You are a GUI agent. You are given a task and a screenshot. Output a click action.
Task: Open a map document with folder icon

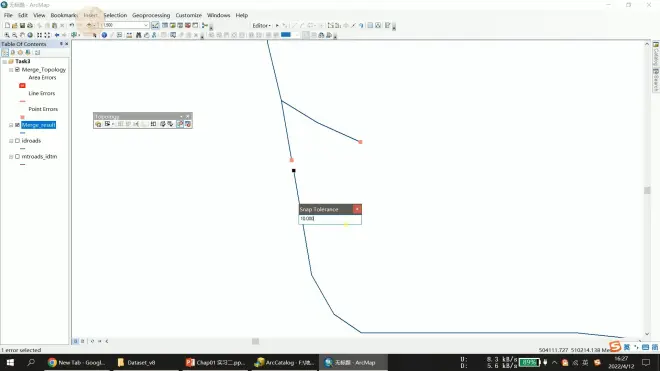[15, 26]
